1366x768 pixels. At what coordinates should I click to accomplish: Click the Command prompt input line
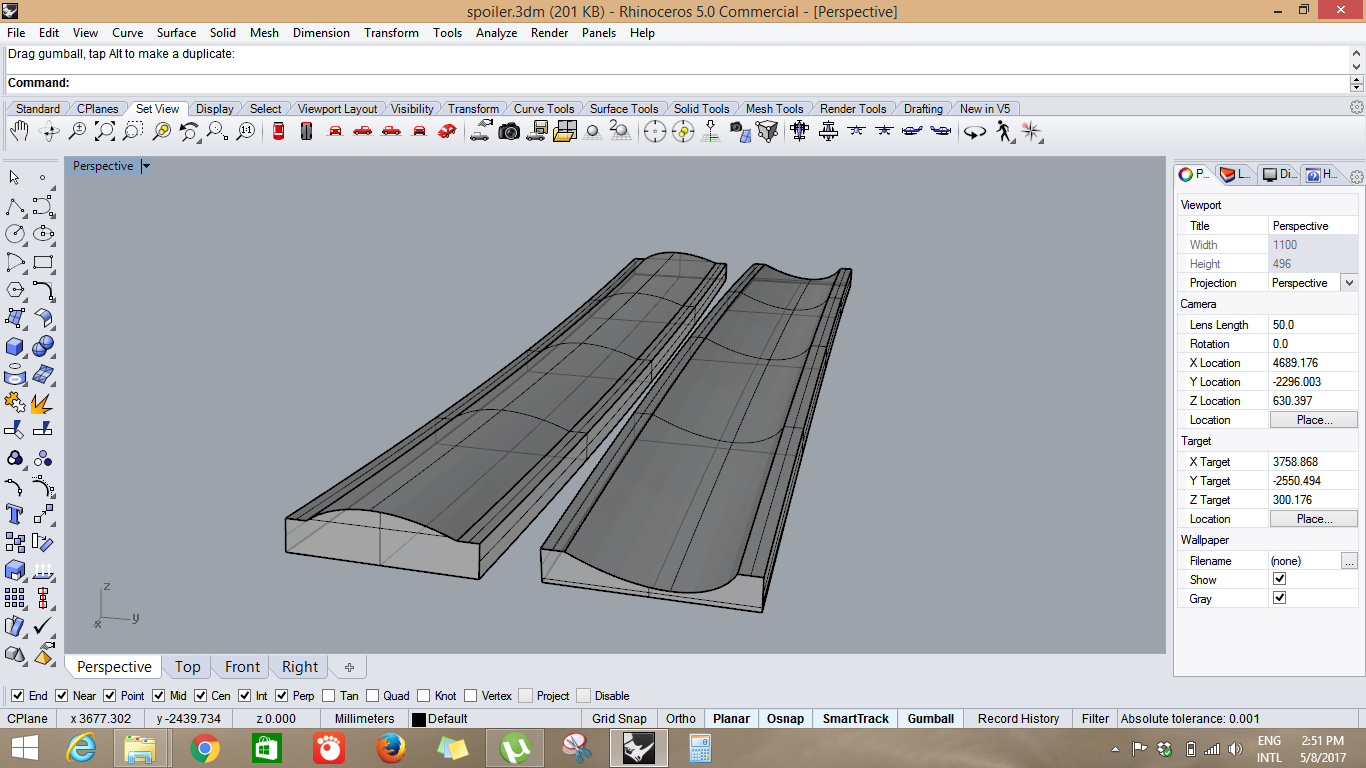[676, 83]
